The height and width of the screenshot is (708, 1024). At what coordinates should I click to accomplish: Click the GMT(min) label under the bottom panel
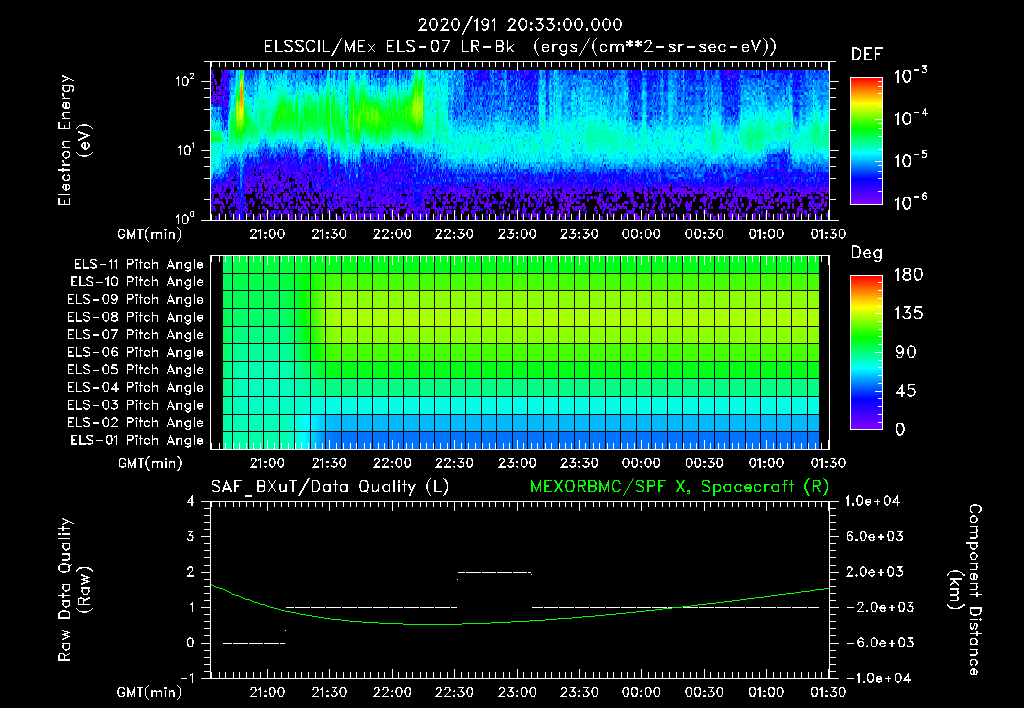(150, 692)
